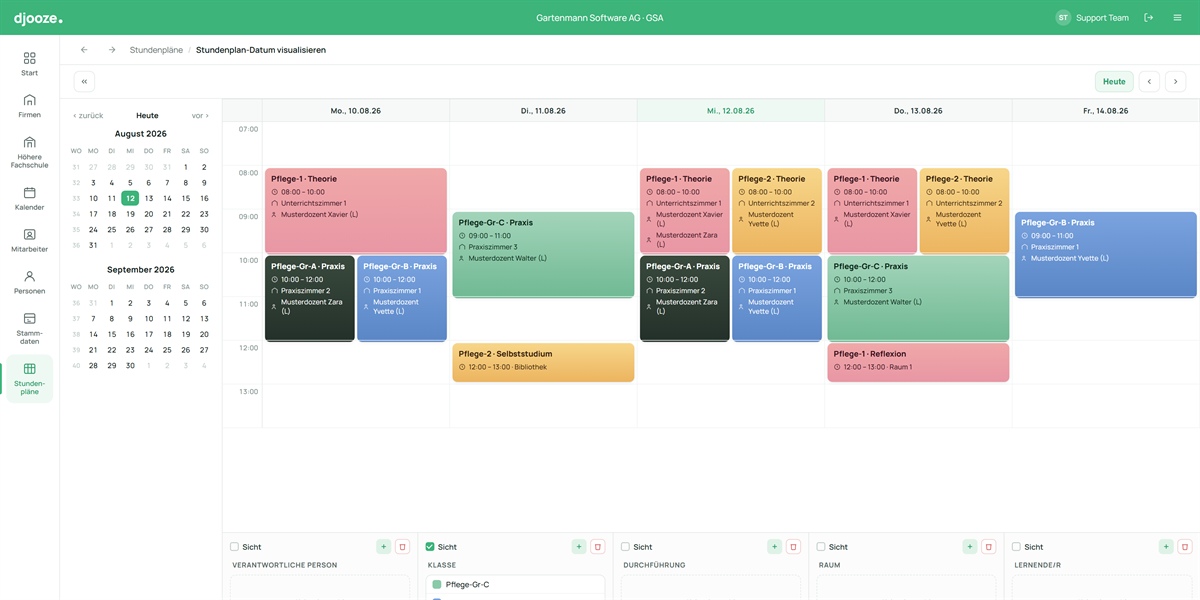Click Heute in the mini calendar
The width and height of the screenshot is (1200, 600).
(x=147, y=116)
